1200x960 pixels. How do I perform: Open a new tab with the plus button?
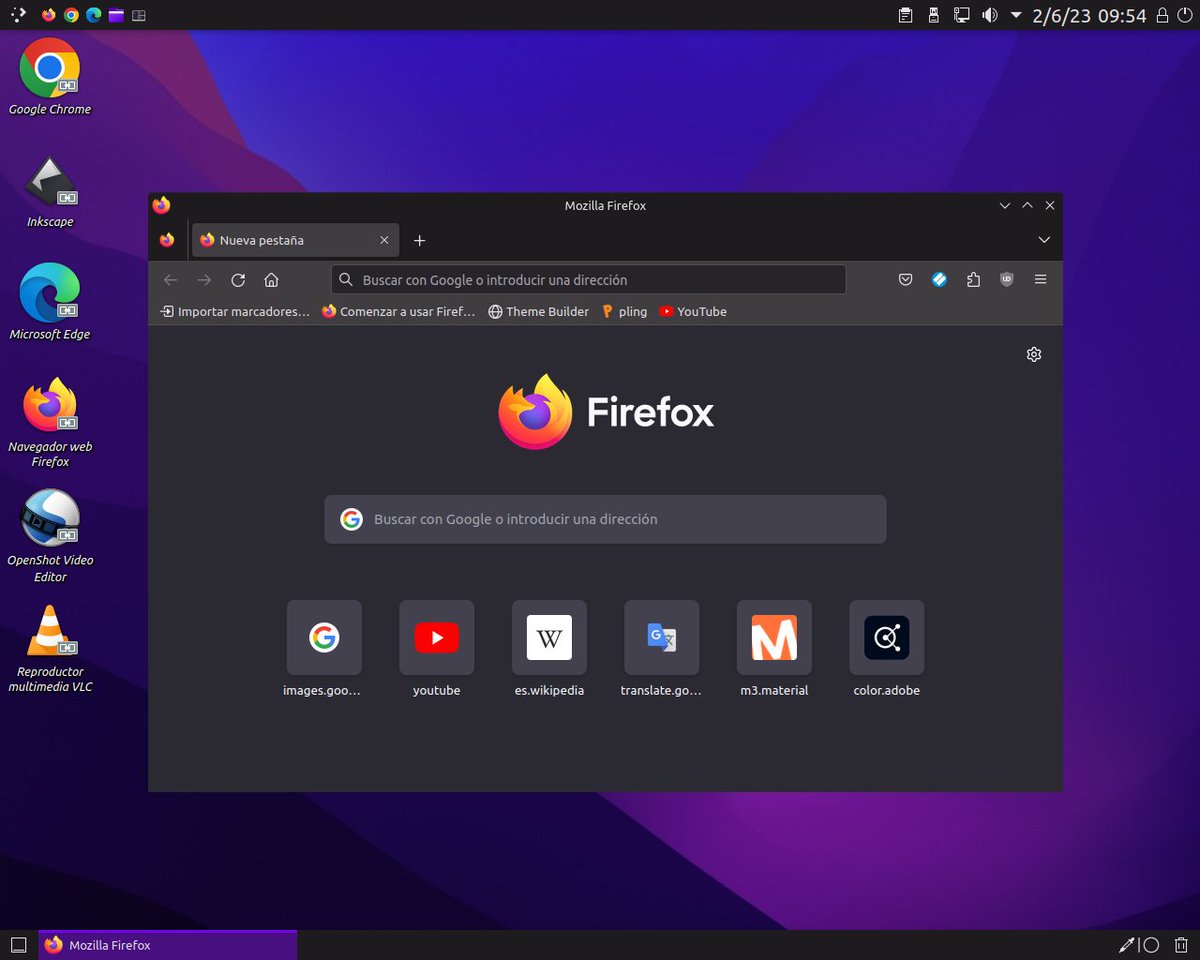tap(420, 240)
